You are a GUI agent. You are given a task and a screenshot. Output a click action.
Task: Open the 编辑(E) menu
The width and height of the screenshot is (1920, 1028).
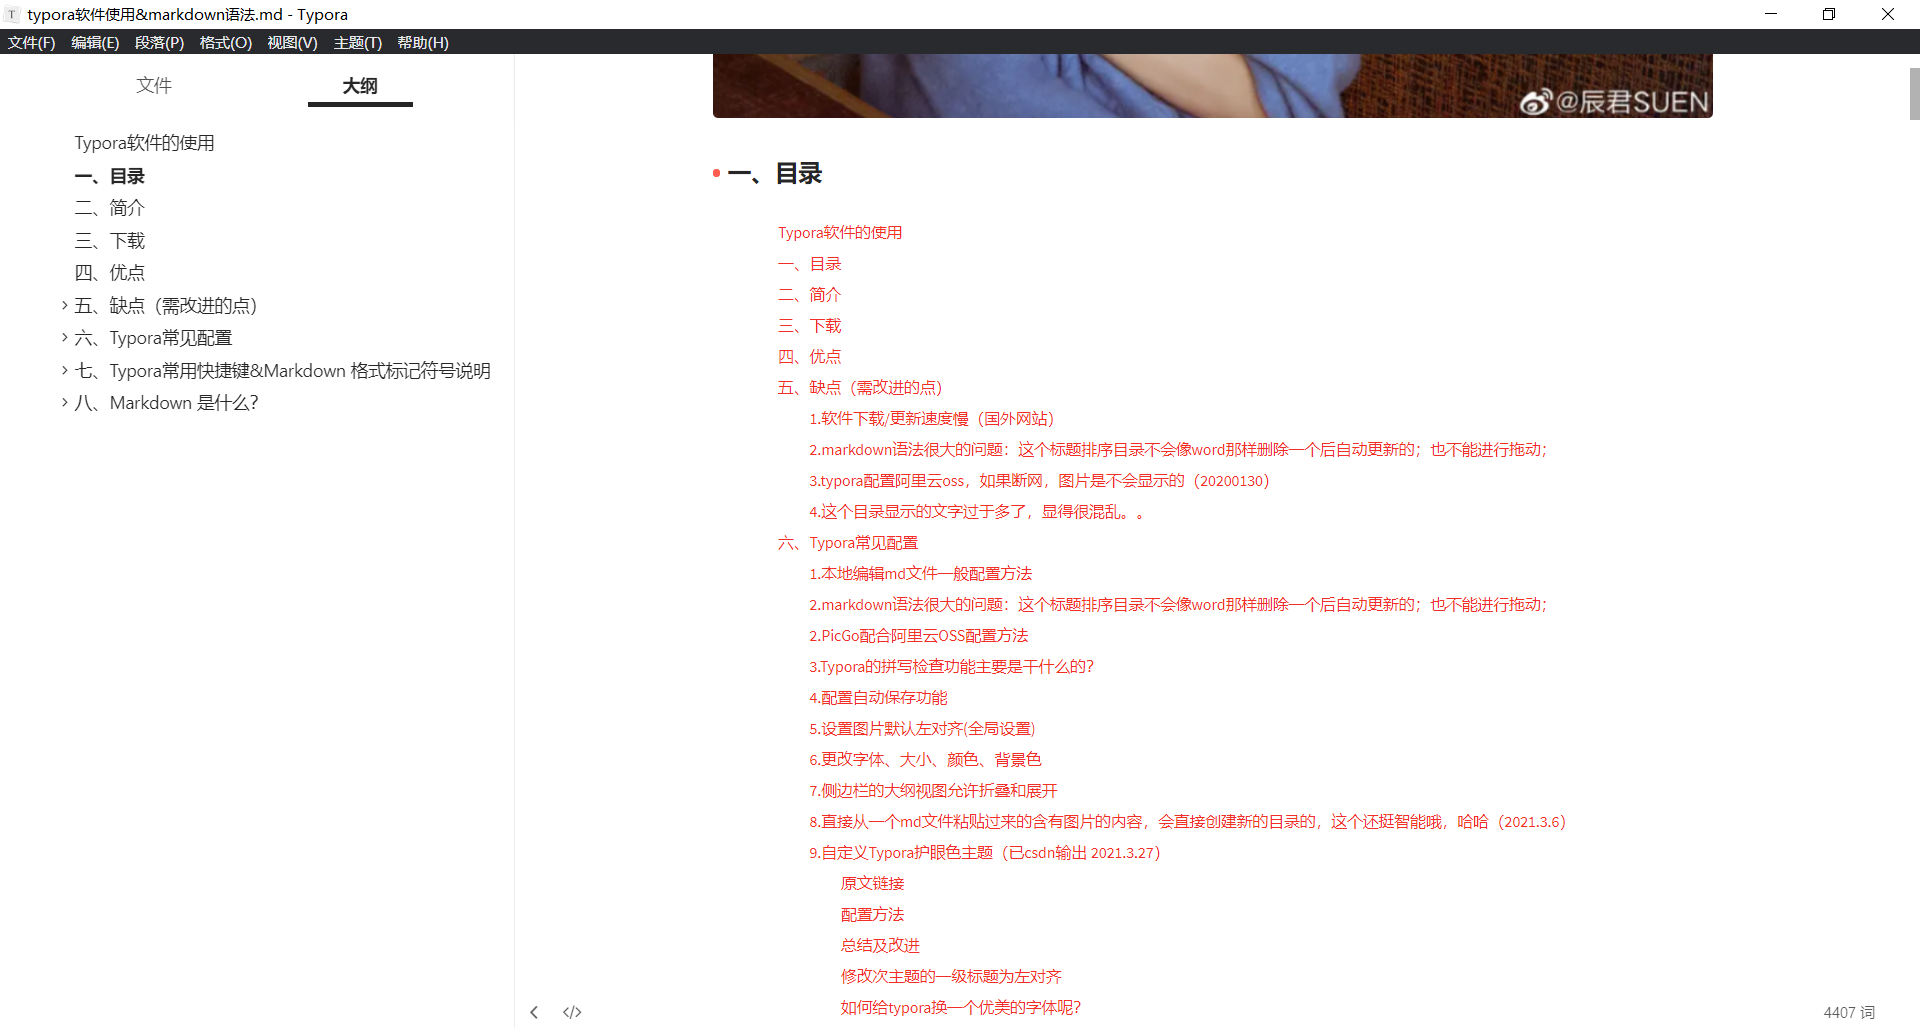click(95, 42)
